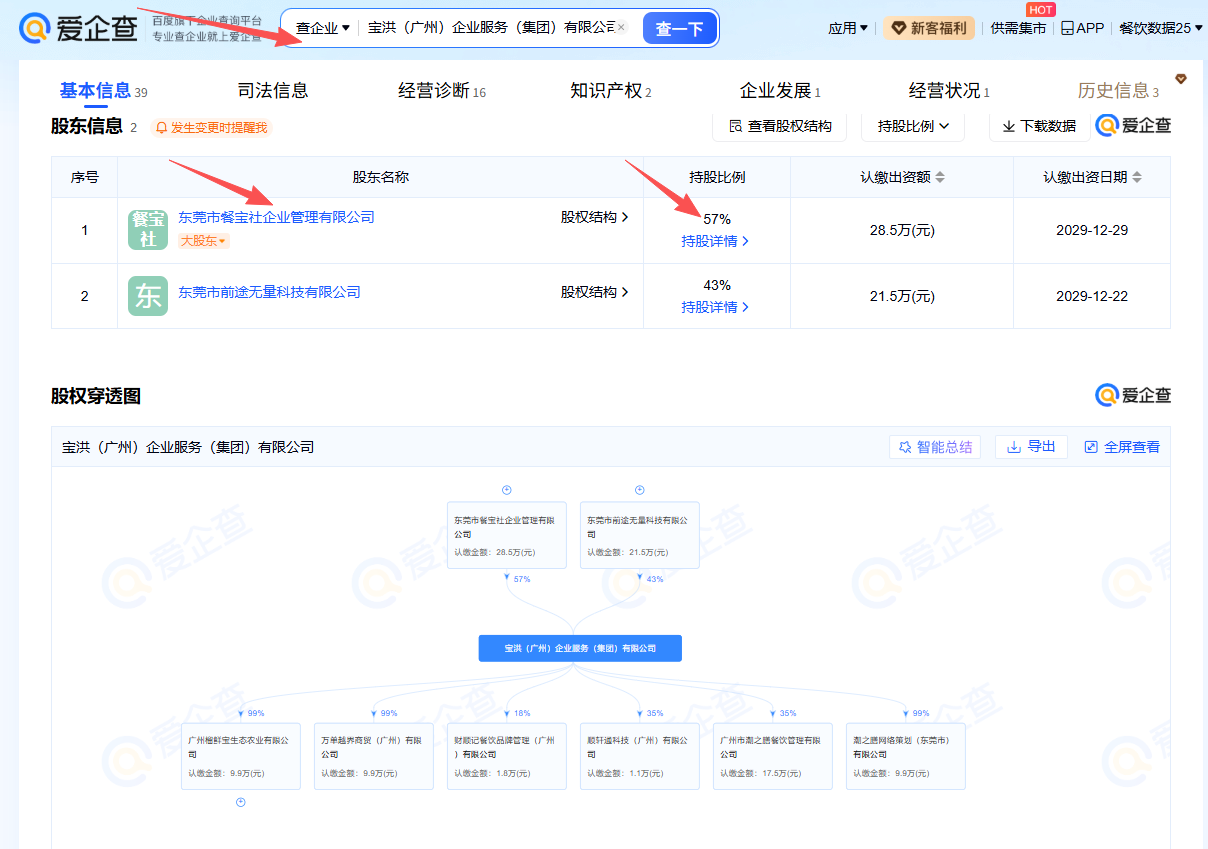Screen dimensions: 1208x849
Task: Switch to the 经营诊断 tab
Action: pyautogui.click(x=442, y=91)
